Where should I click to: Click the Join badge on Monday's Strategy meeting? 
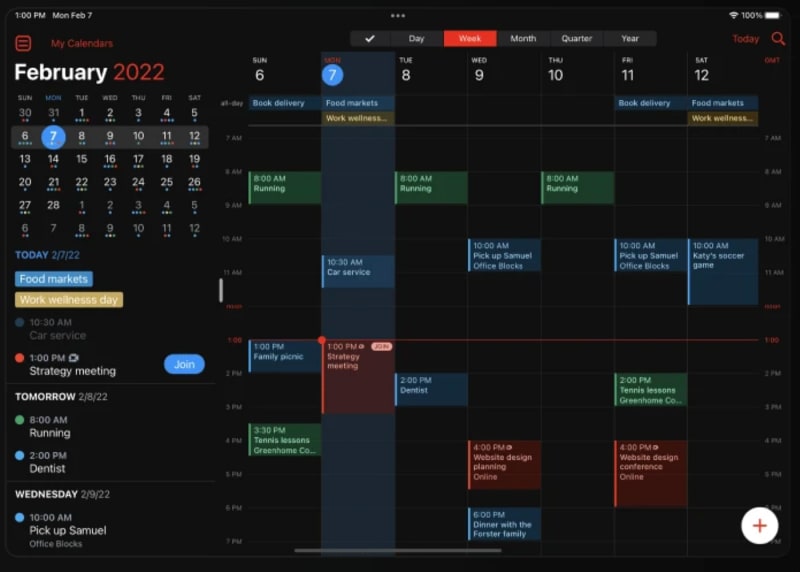[x=382, y=346]
